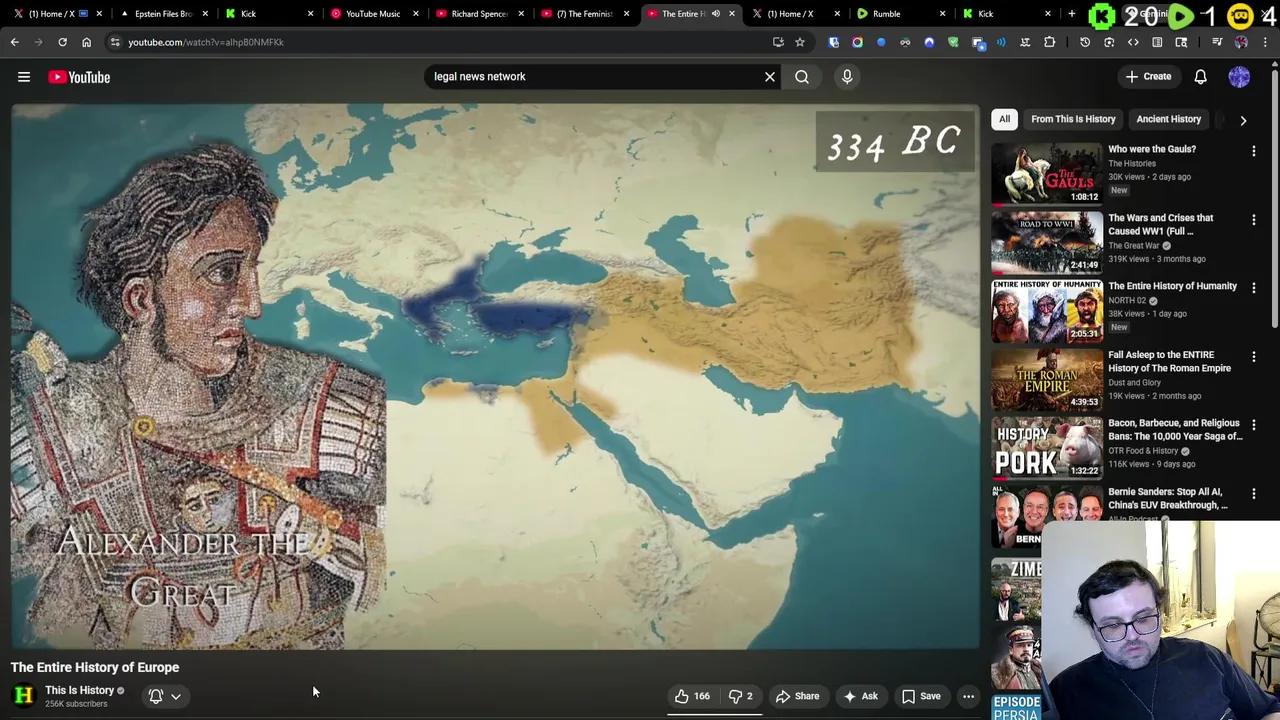Screen dimensions: 1280x720
Task: Open the developer code brackets extension icon
Action: [x=1133, y=42]
